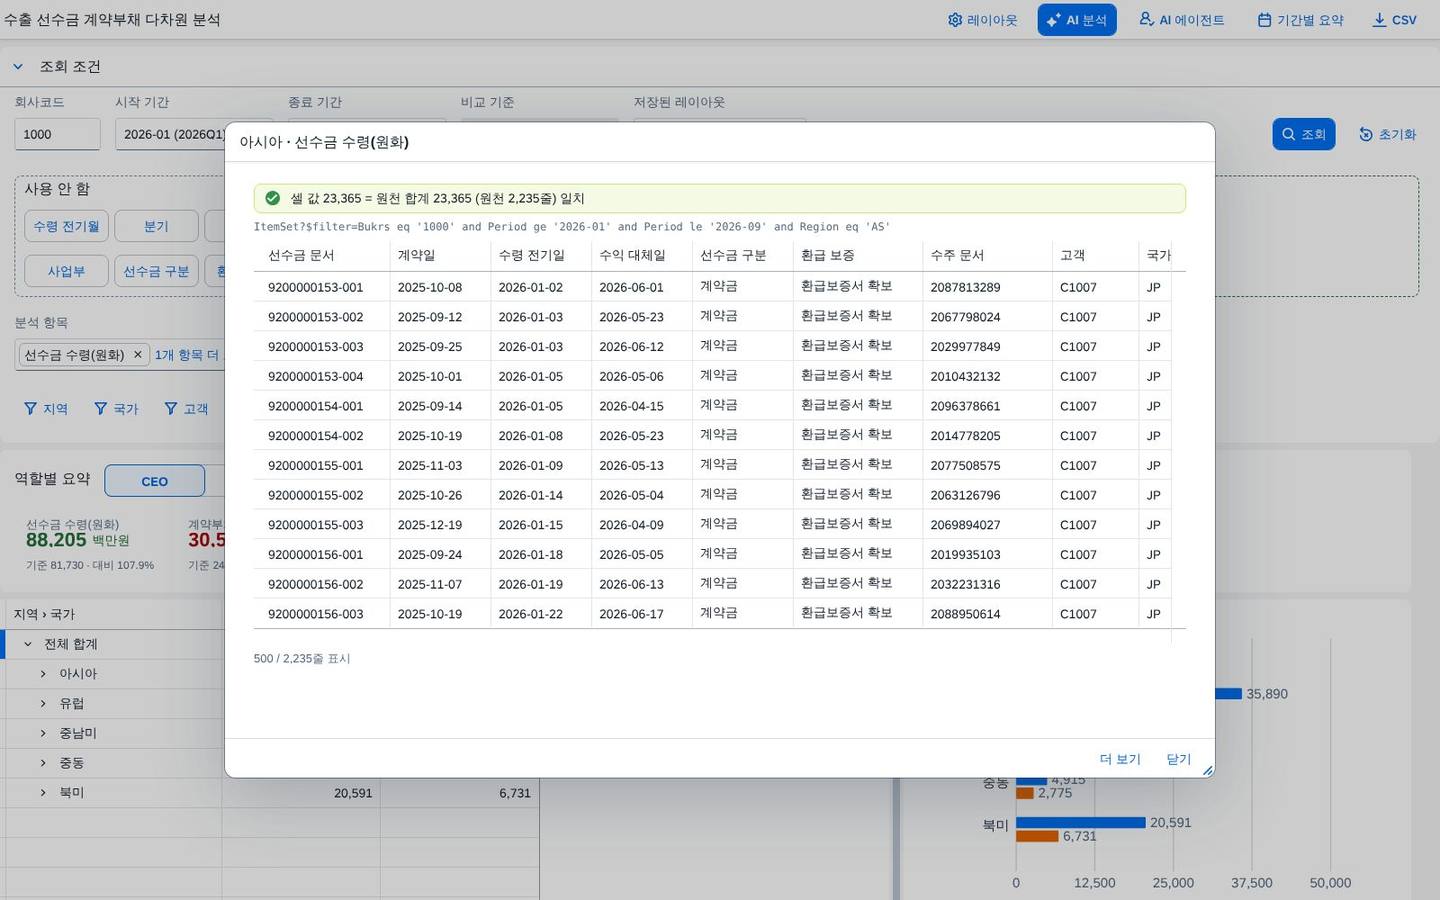Expand the 북미 region row

(43, 793)
